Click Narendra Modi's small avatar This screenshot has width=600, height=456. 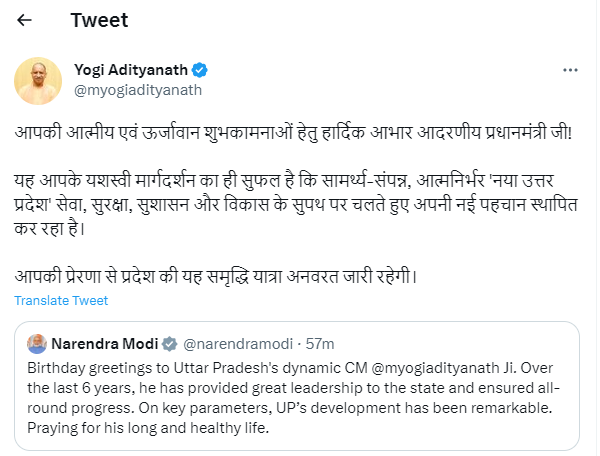point(38,343)
